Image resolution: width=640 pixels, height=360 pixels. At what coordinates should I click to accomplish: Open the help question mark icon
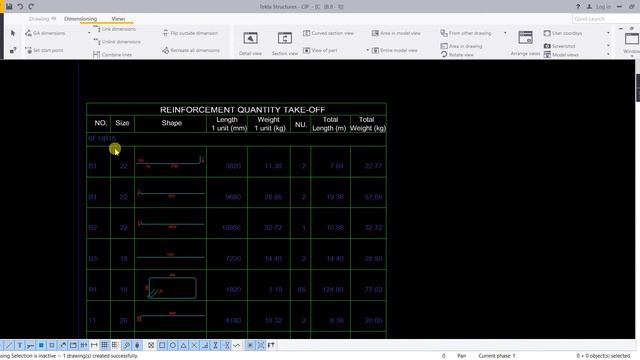578,7
